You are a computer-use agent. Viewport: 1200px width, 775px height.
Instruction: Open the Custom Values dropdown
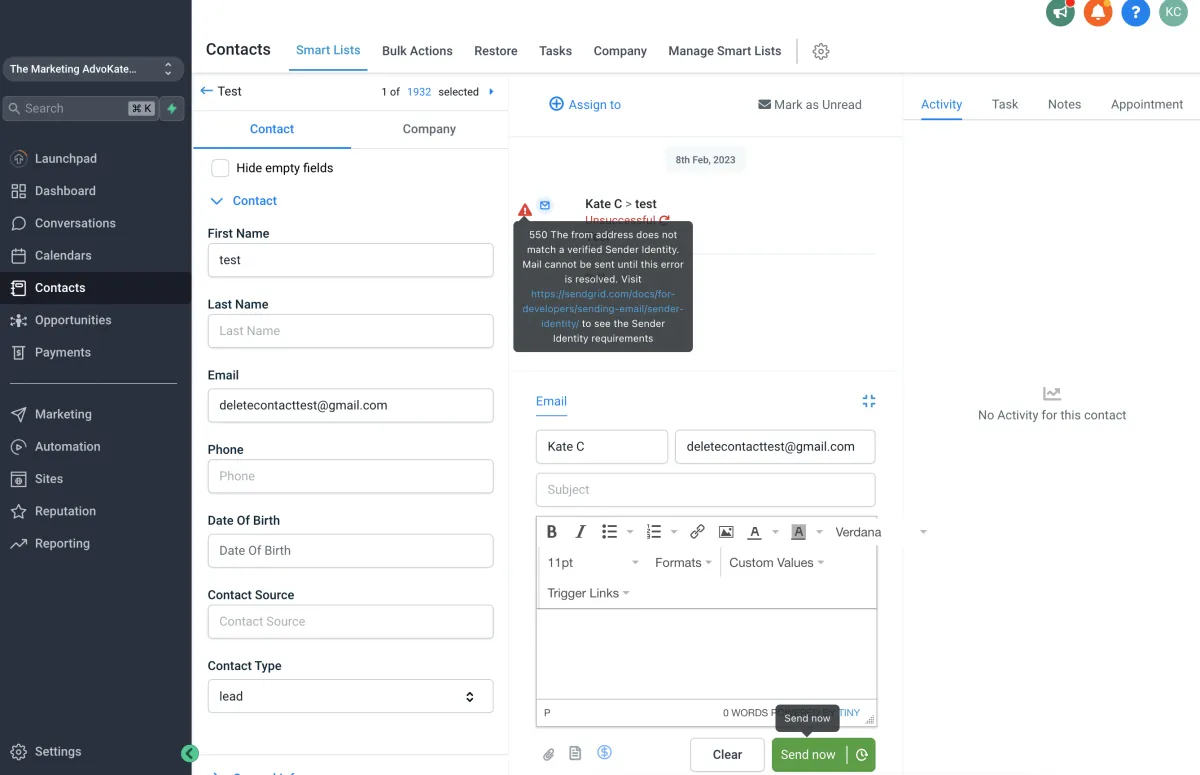[776, 563]
